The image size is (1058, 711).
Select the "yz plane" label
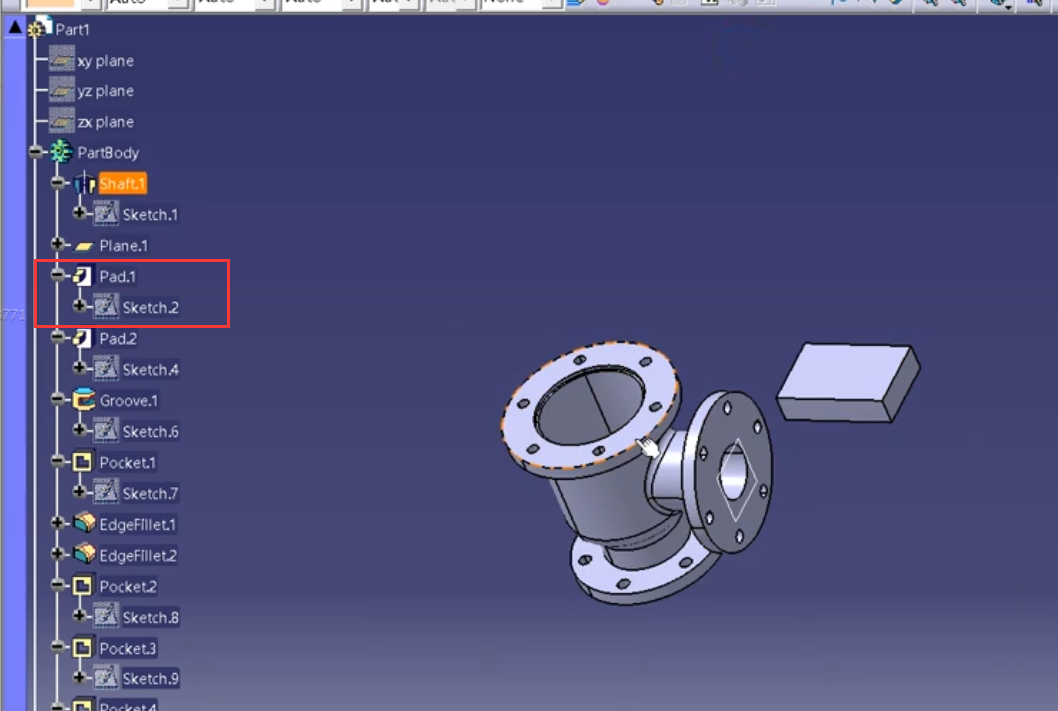(x=105, y=91)
